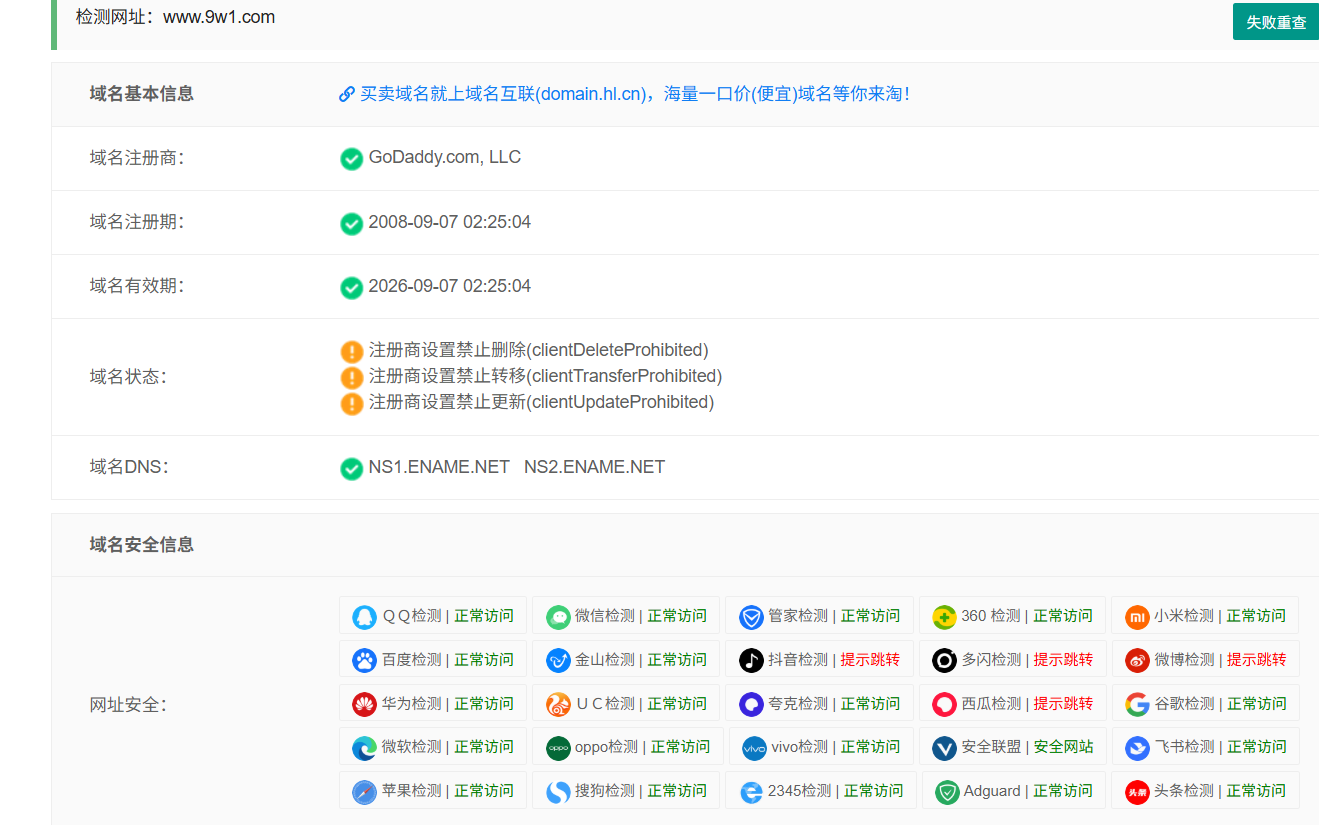Click the 华为检测 Huawei icon
The width and height of the screenshot is (1319, 825).
coord(363,703)
